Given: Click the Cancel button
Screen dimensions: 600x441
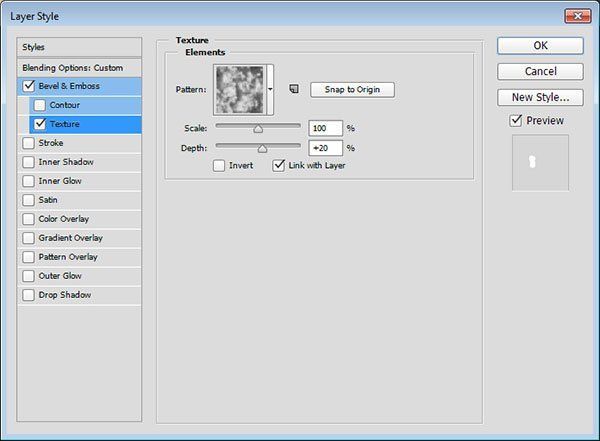Looking at the screenshot, I should pos(540,71).
